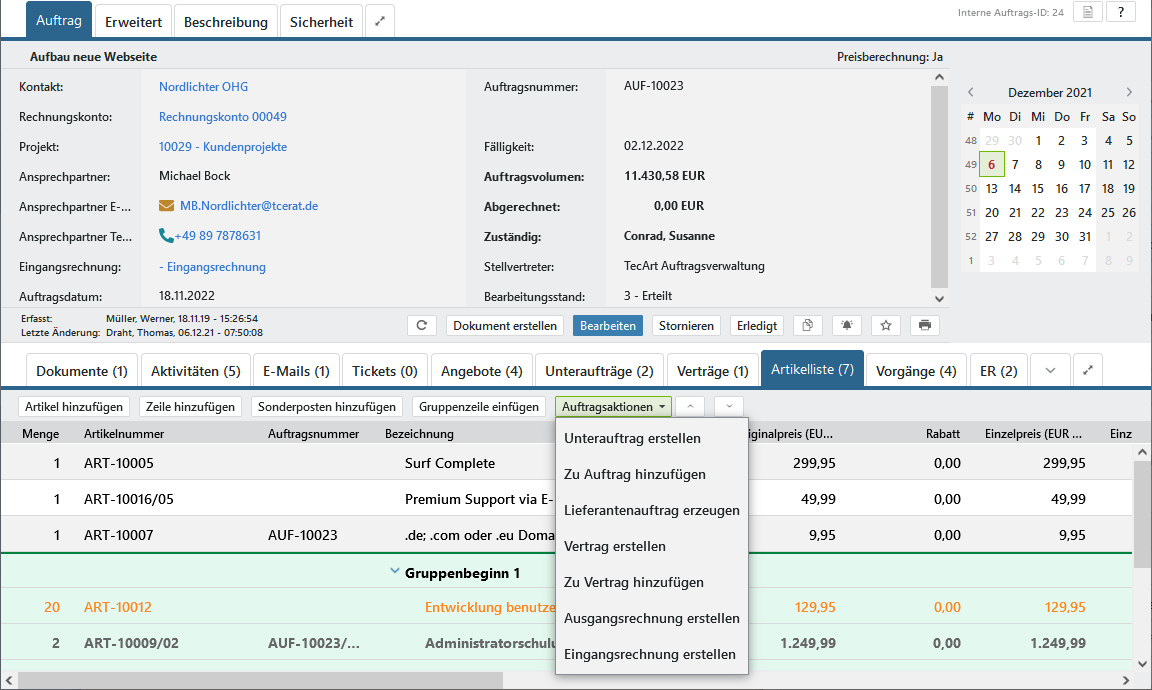Viewport: 1152px width, 690px height.
Task: Expand upper panel with arrows icon after Sicherheit
Action: (380, 21)
